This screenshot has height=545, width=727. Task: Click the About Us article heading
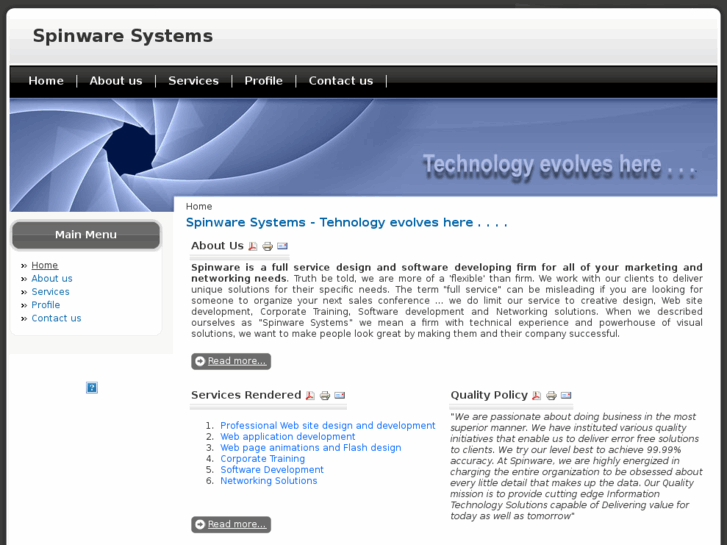pos(217,246)
